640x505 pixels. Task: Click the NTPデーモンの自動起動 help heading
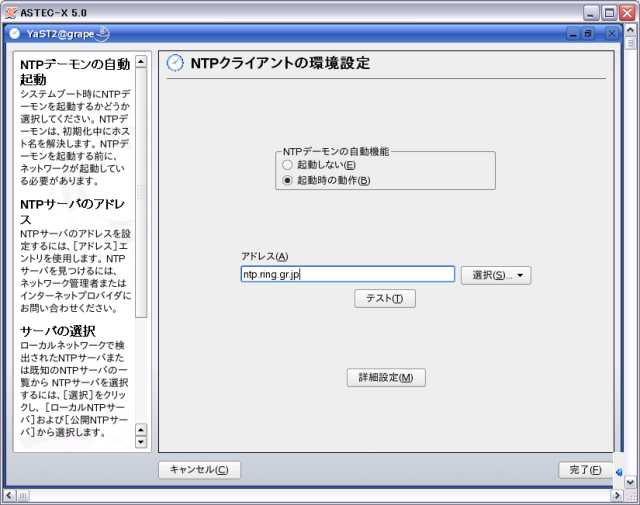coord(75,71)
